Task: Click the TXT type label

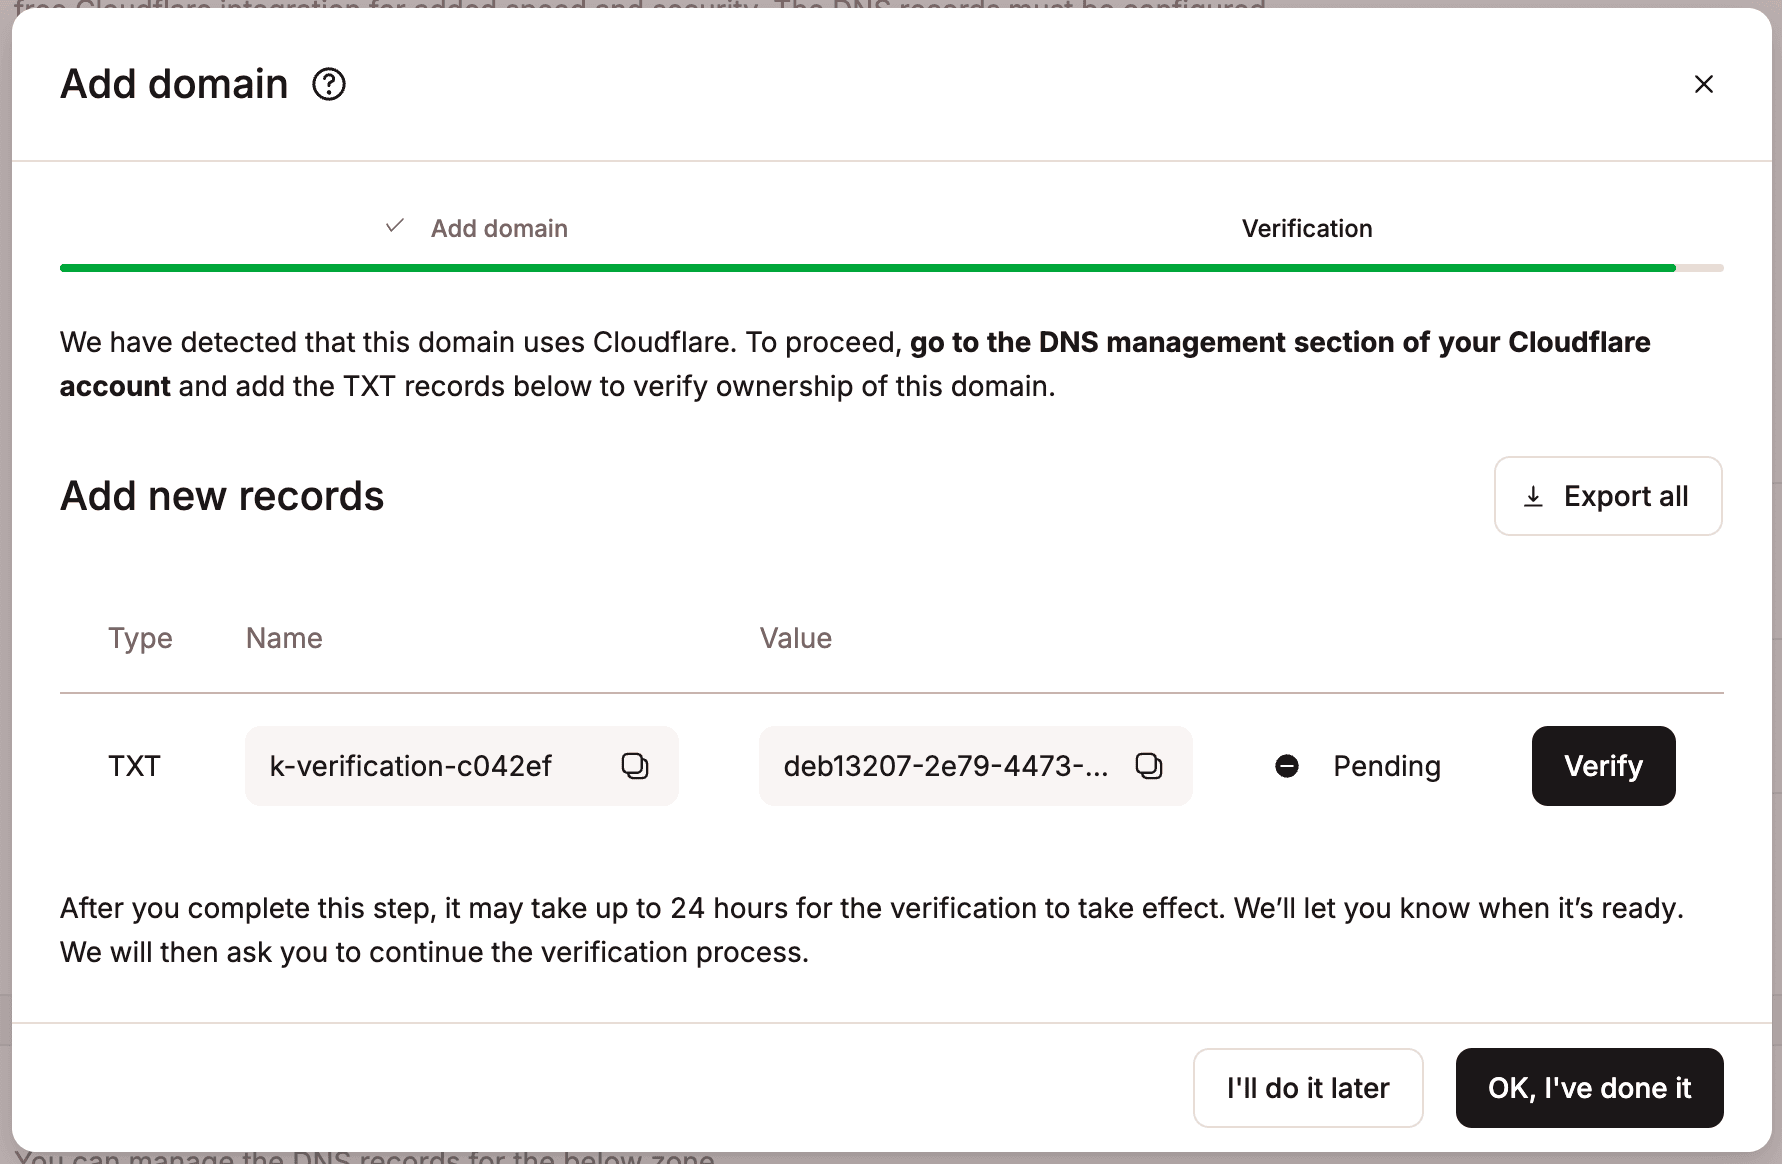Action: (135, 766)
